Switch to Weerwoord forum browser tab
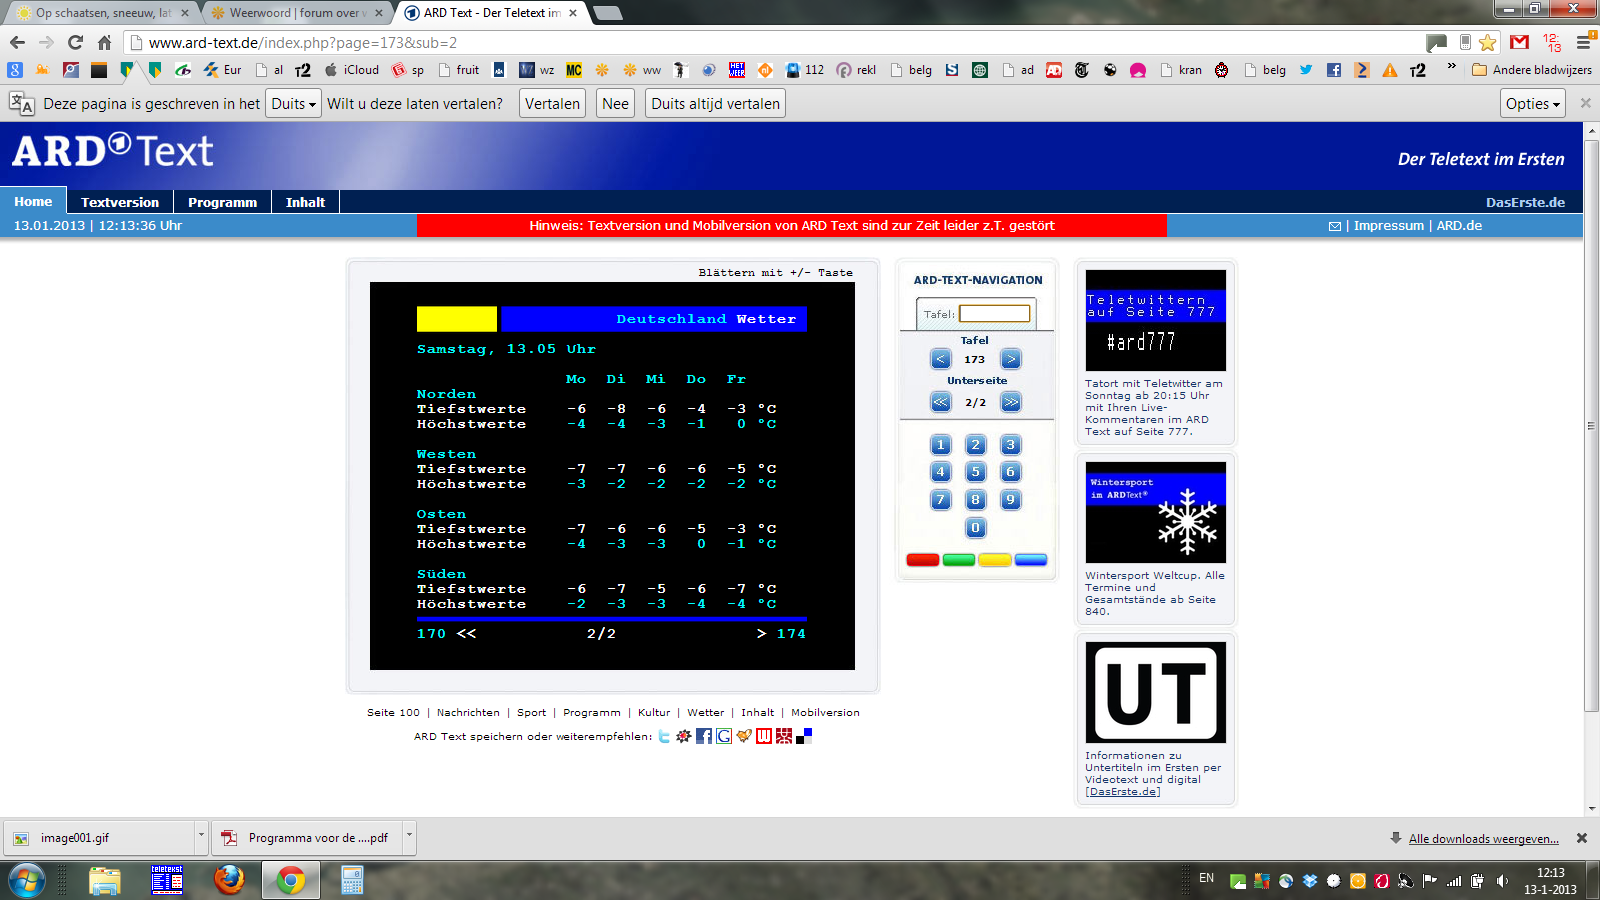This screenshot has width=1600, height=900. (296, 13)
